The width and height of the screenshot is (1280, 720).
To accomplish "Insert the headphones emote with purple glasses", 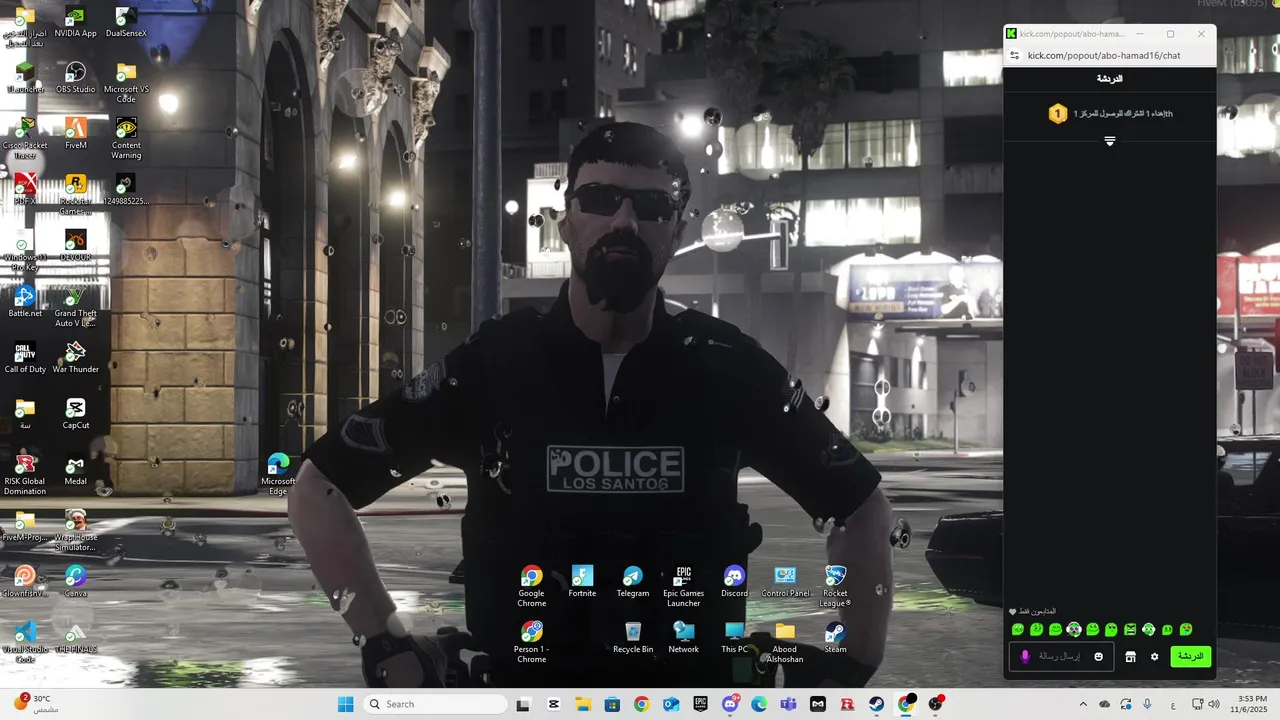I will tap(1074, 629).
